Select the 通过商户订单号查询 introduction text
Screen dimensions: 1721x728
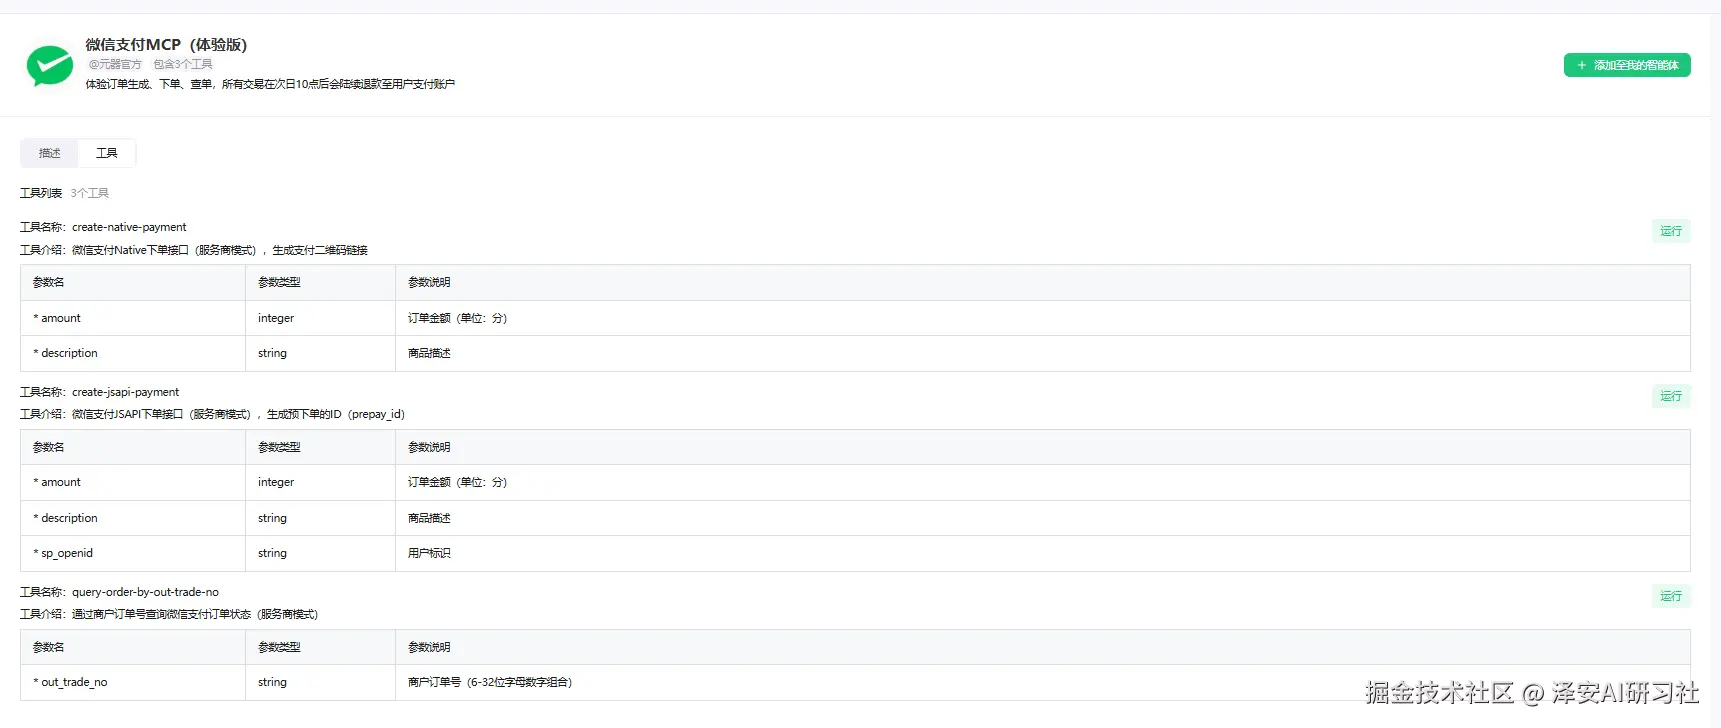[195, 614]
